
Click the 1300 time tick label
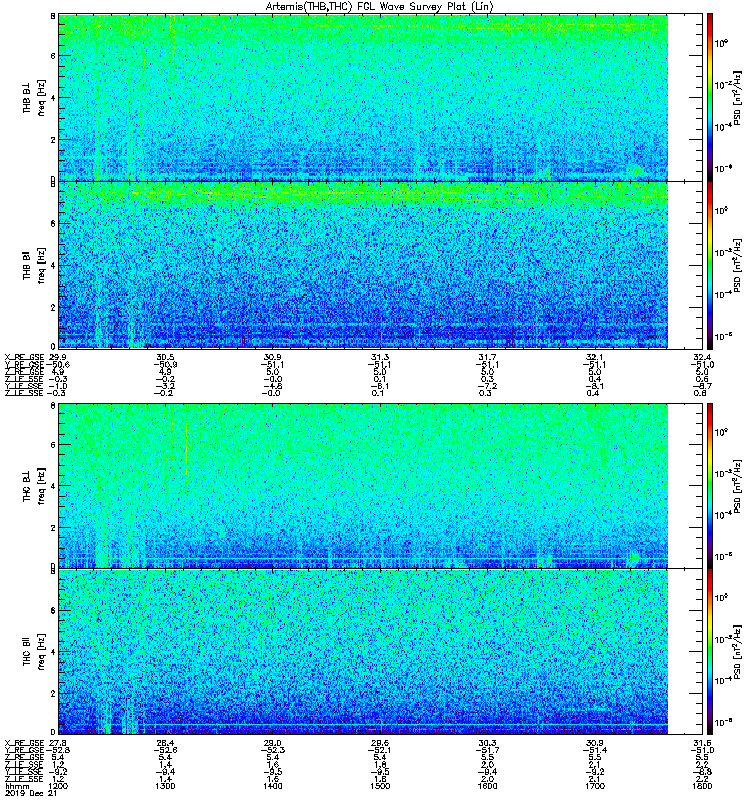(165, 786)
